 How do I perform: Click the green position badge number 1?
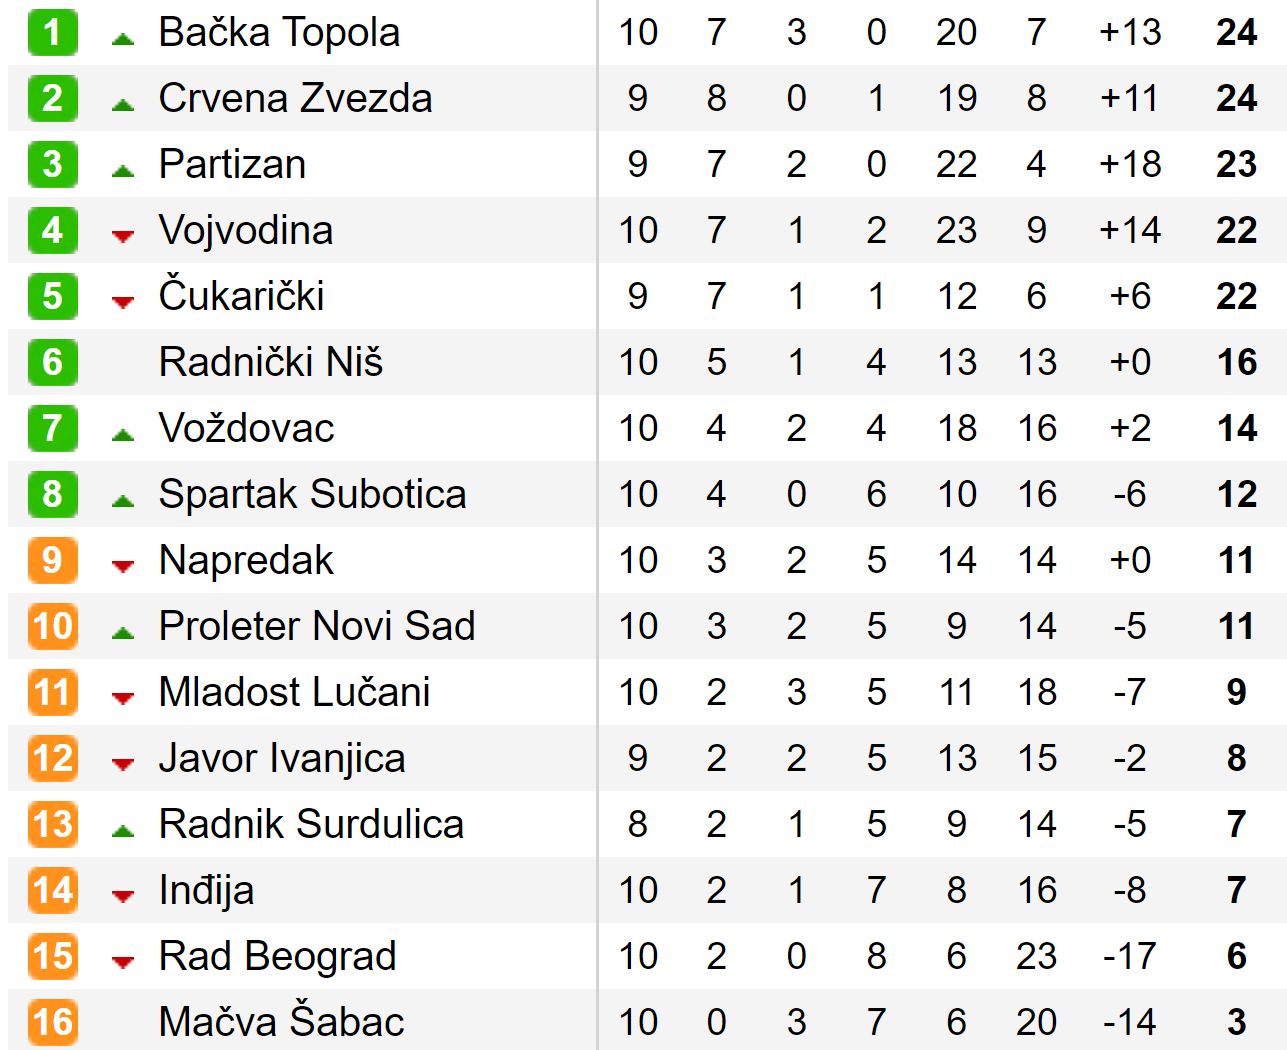pyautogui.click(x=53, y=32)
